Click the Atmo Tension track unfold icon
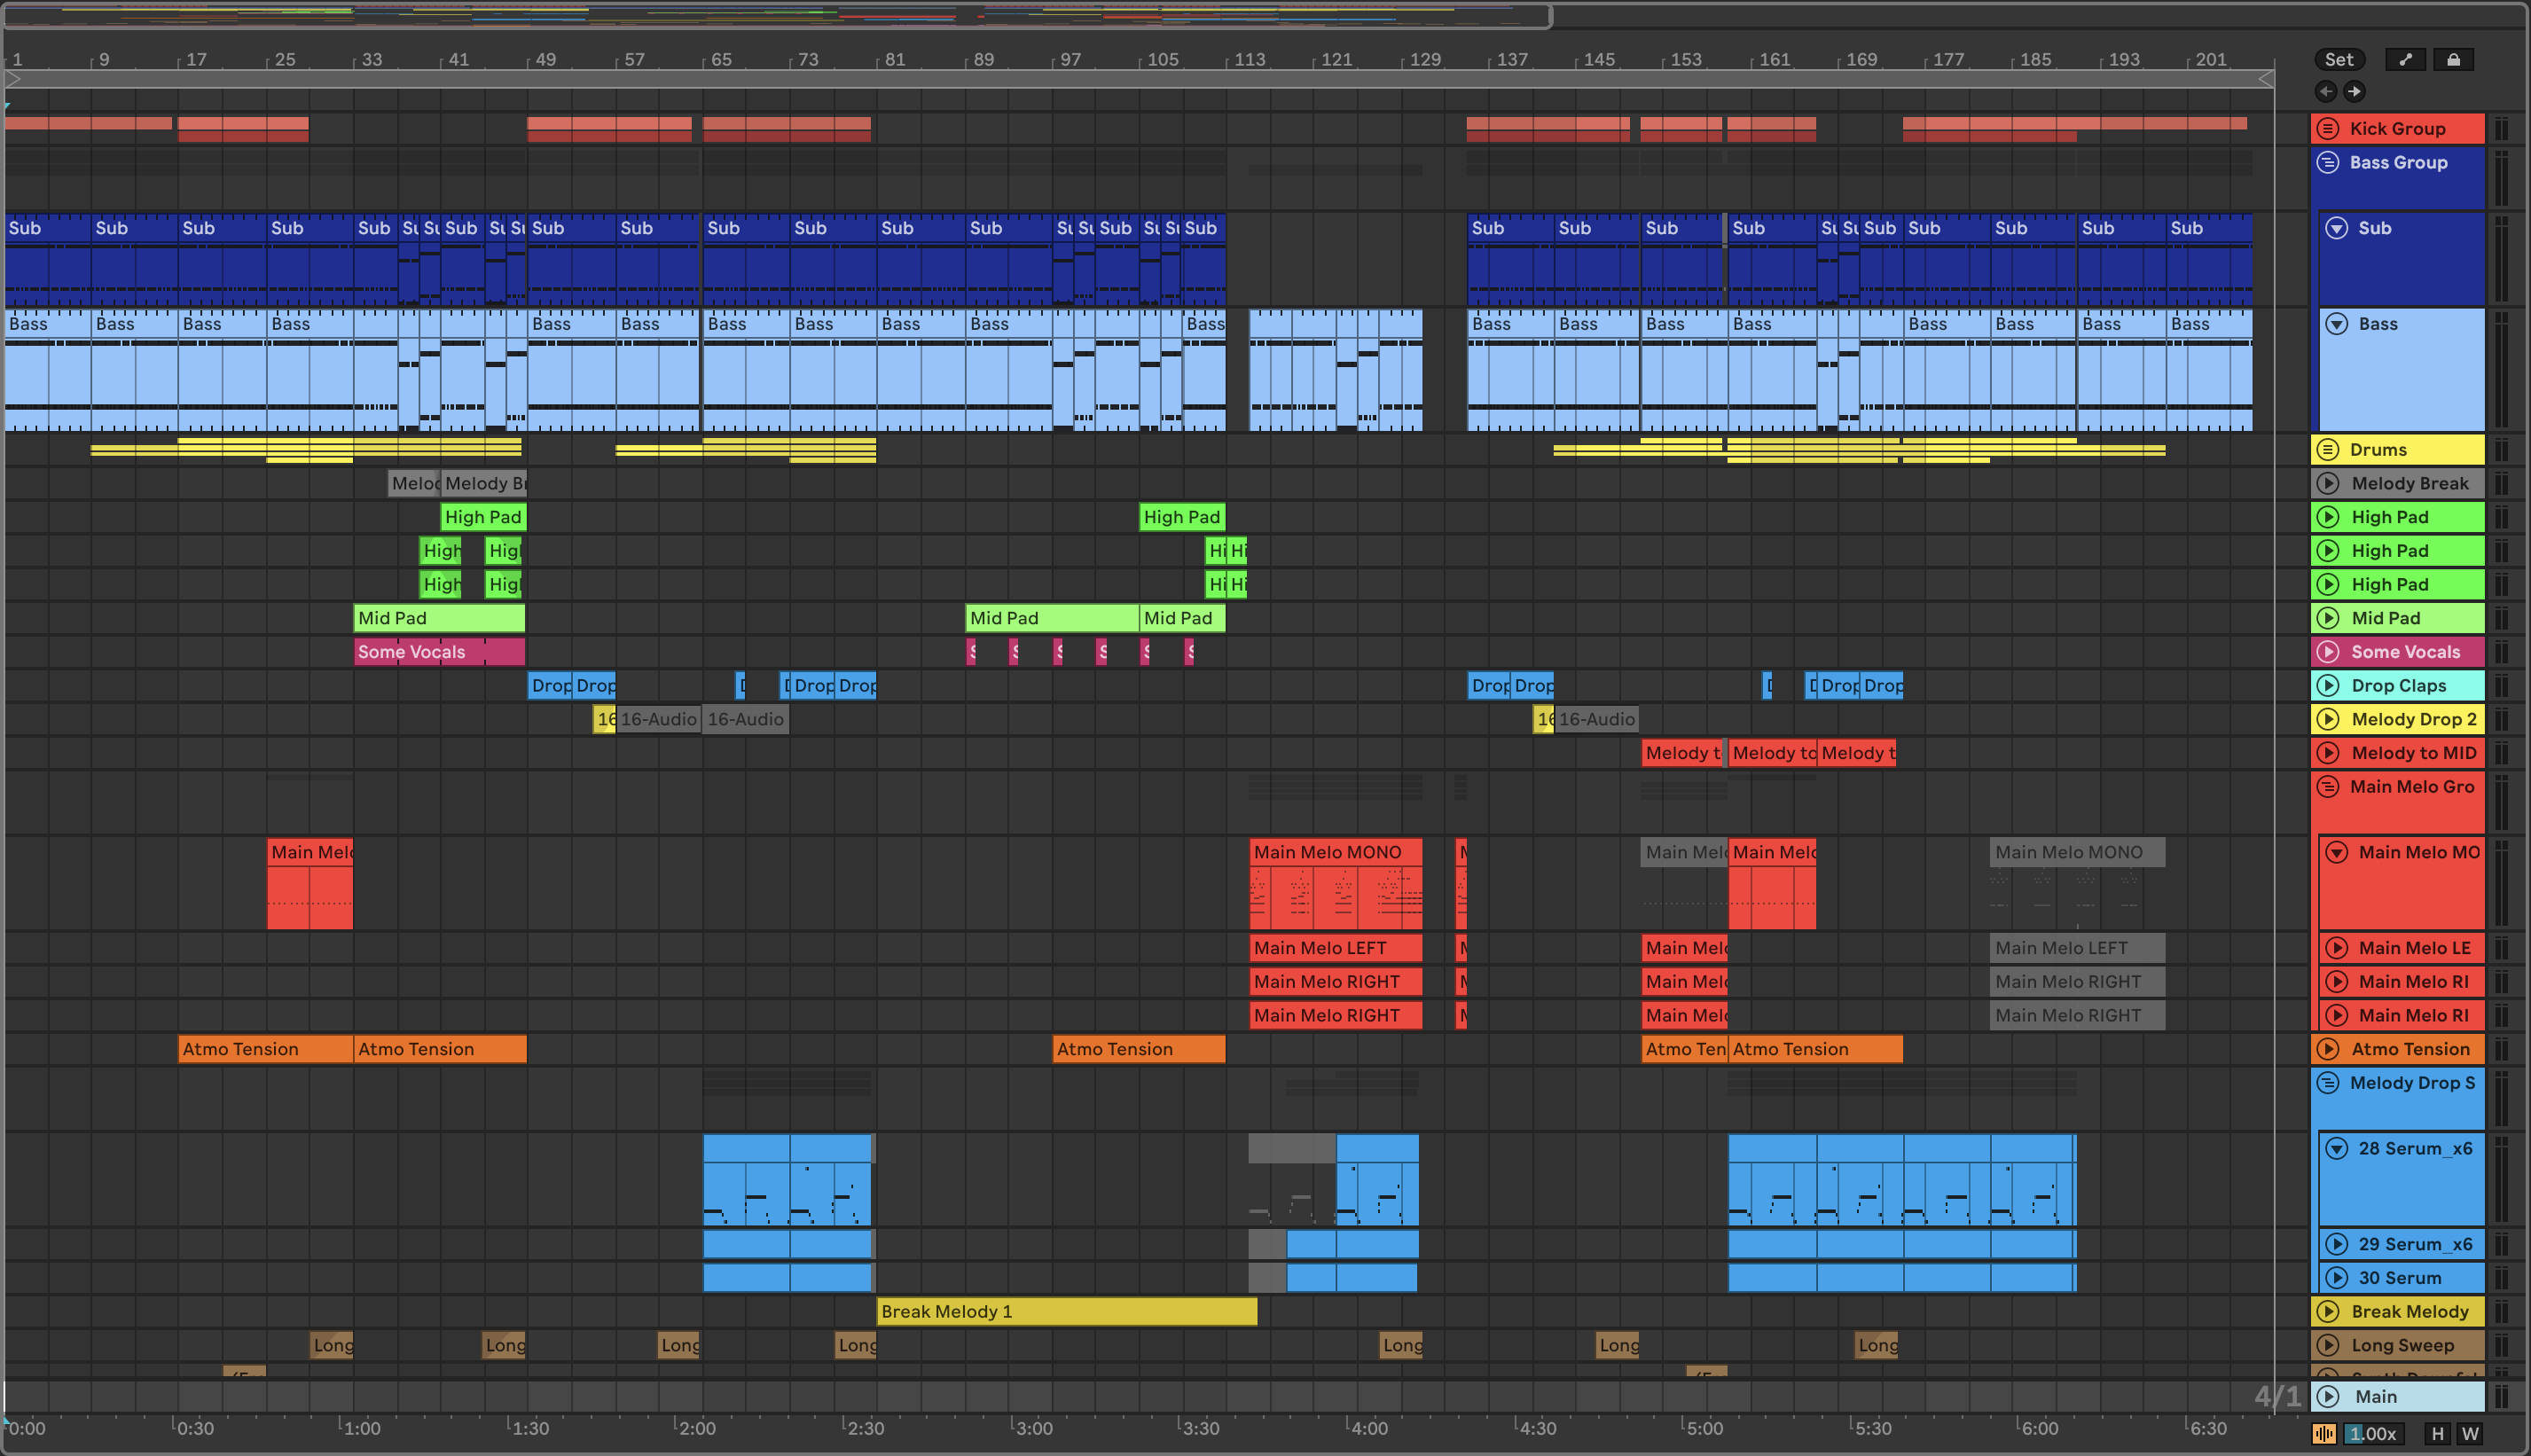 click(2328, 1049)
